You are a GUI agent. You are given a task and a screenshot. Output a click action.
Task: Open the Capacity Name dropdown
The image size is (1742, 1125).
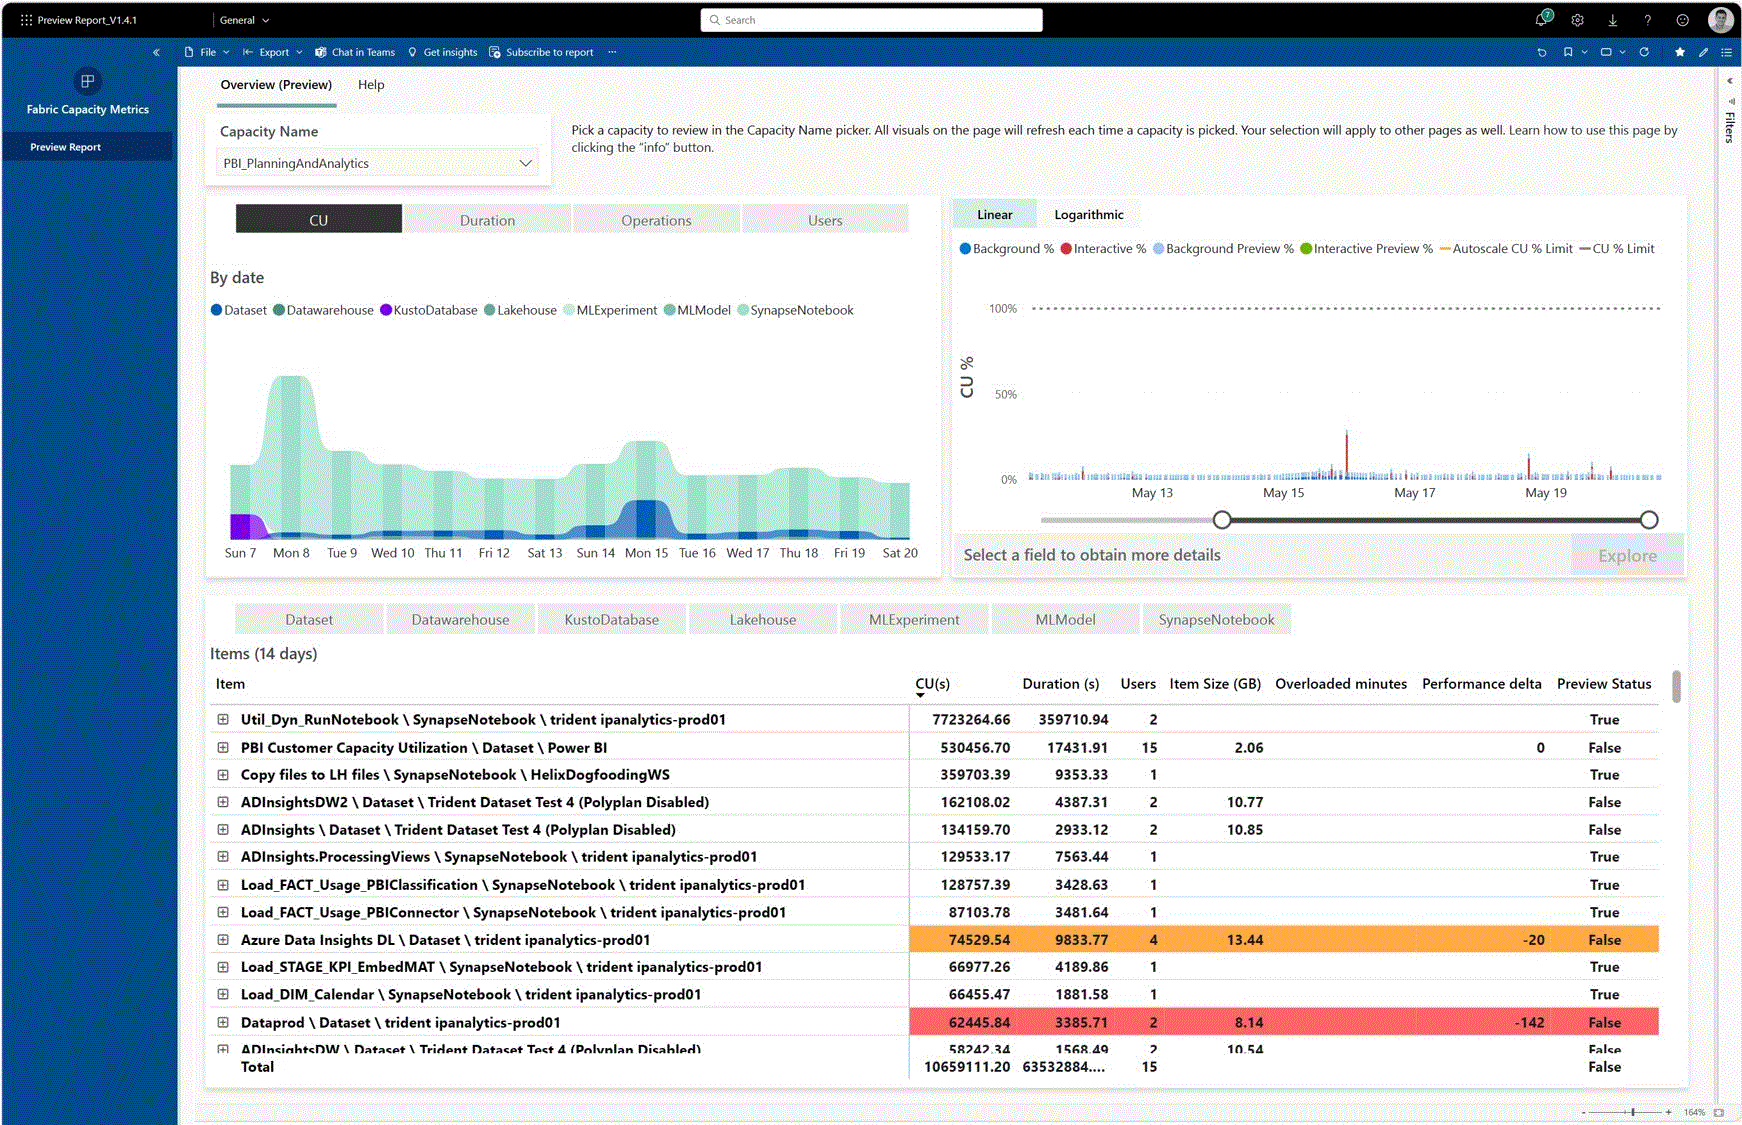point(526,163)
